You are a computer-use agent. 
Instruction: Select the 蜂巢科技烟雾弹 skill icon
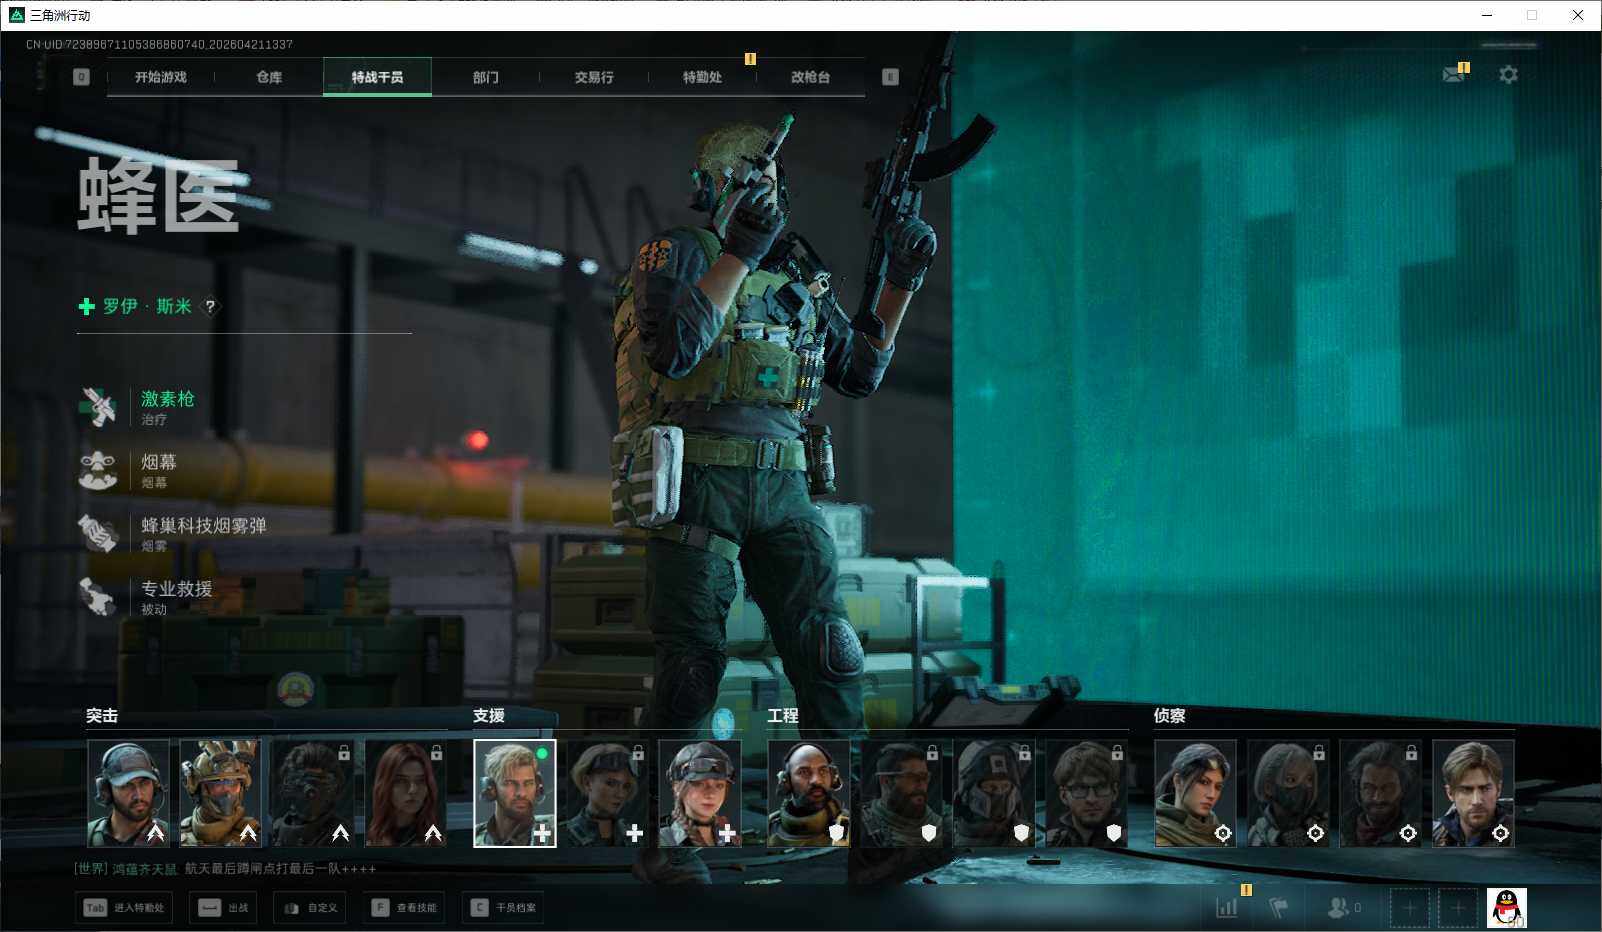99,533
